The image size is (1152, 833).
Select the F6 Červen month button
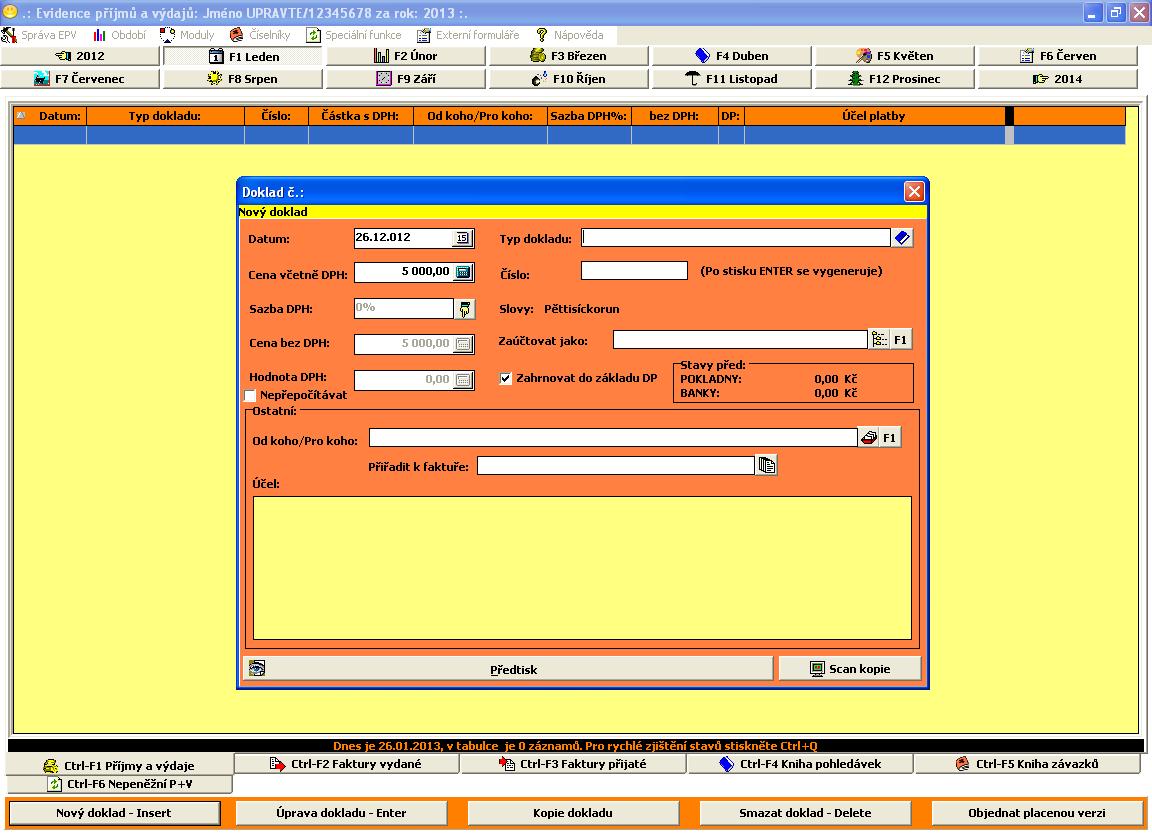point(1058,56)
